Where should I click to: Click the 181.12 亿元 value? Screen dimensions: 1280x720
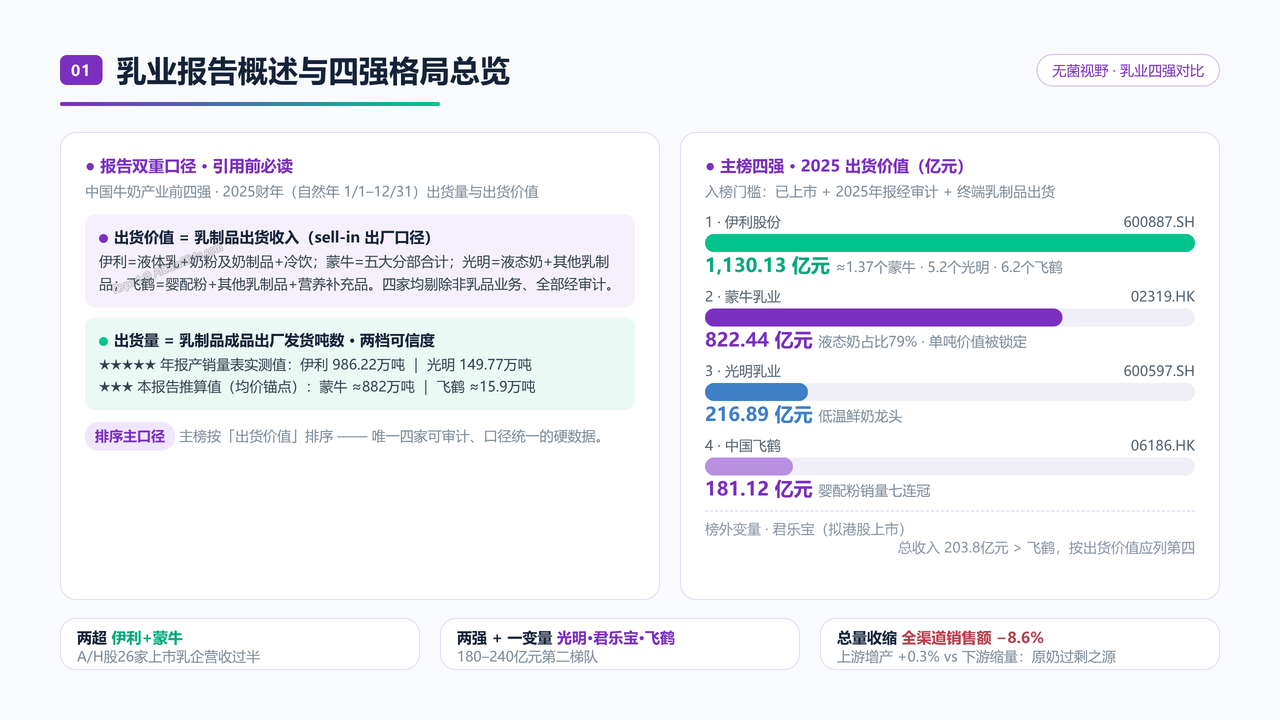(x=758, y=489)
